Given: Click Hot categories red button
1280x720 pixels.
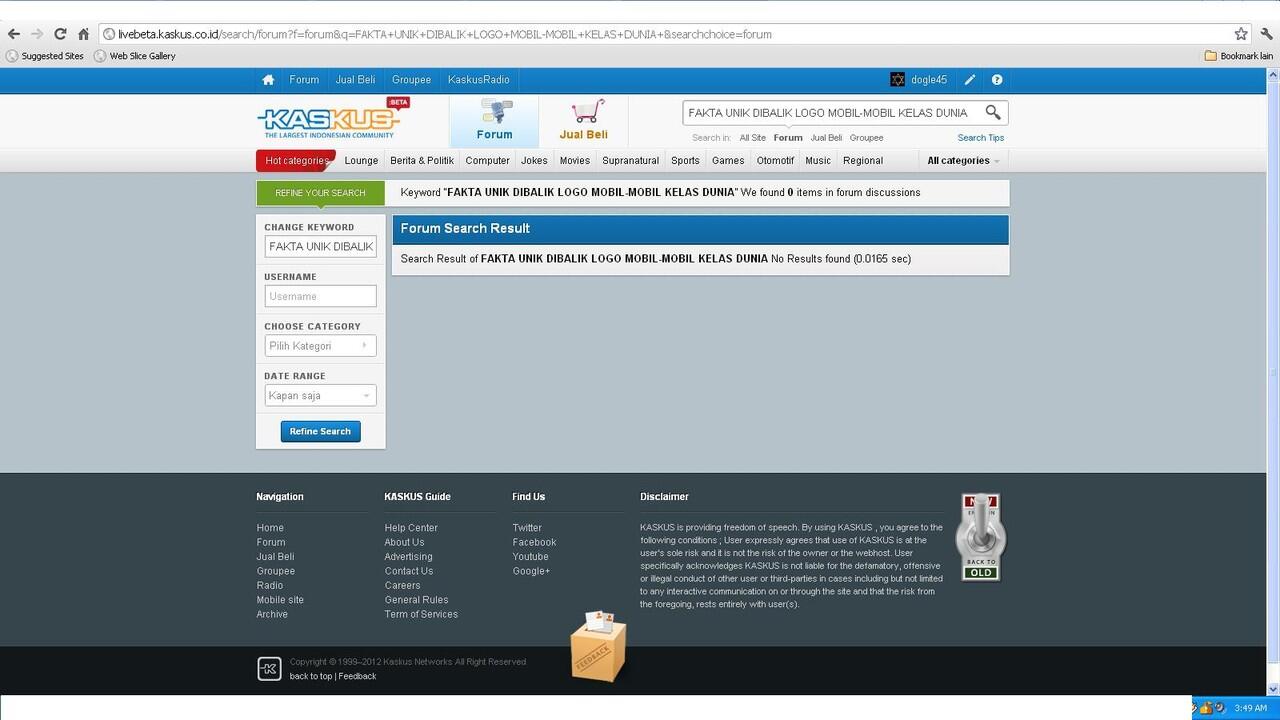Looking at the screenshot, I should click(296, 160).
